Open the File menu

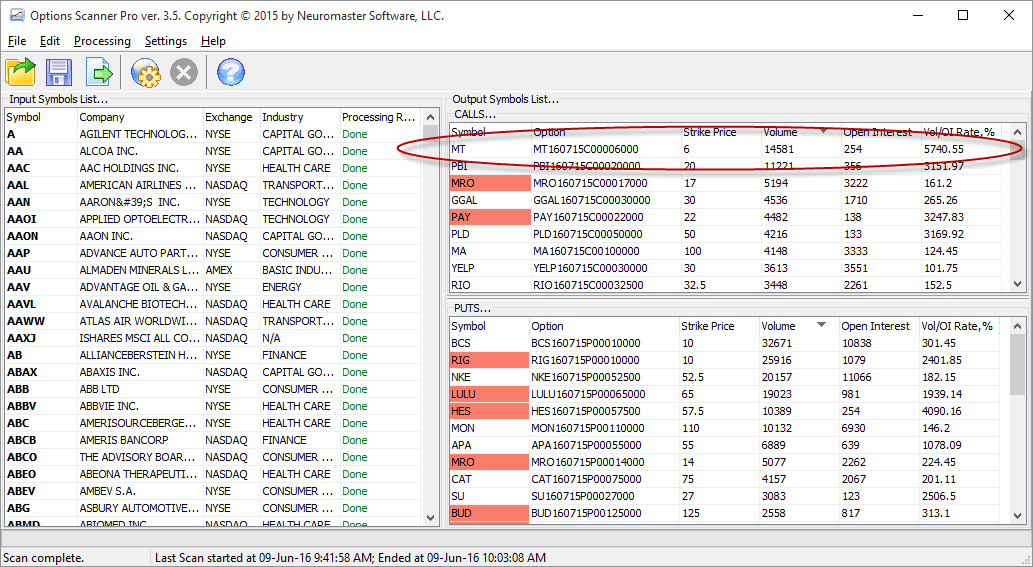(16, 41)
